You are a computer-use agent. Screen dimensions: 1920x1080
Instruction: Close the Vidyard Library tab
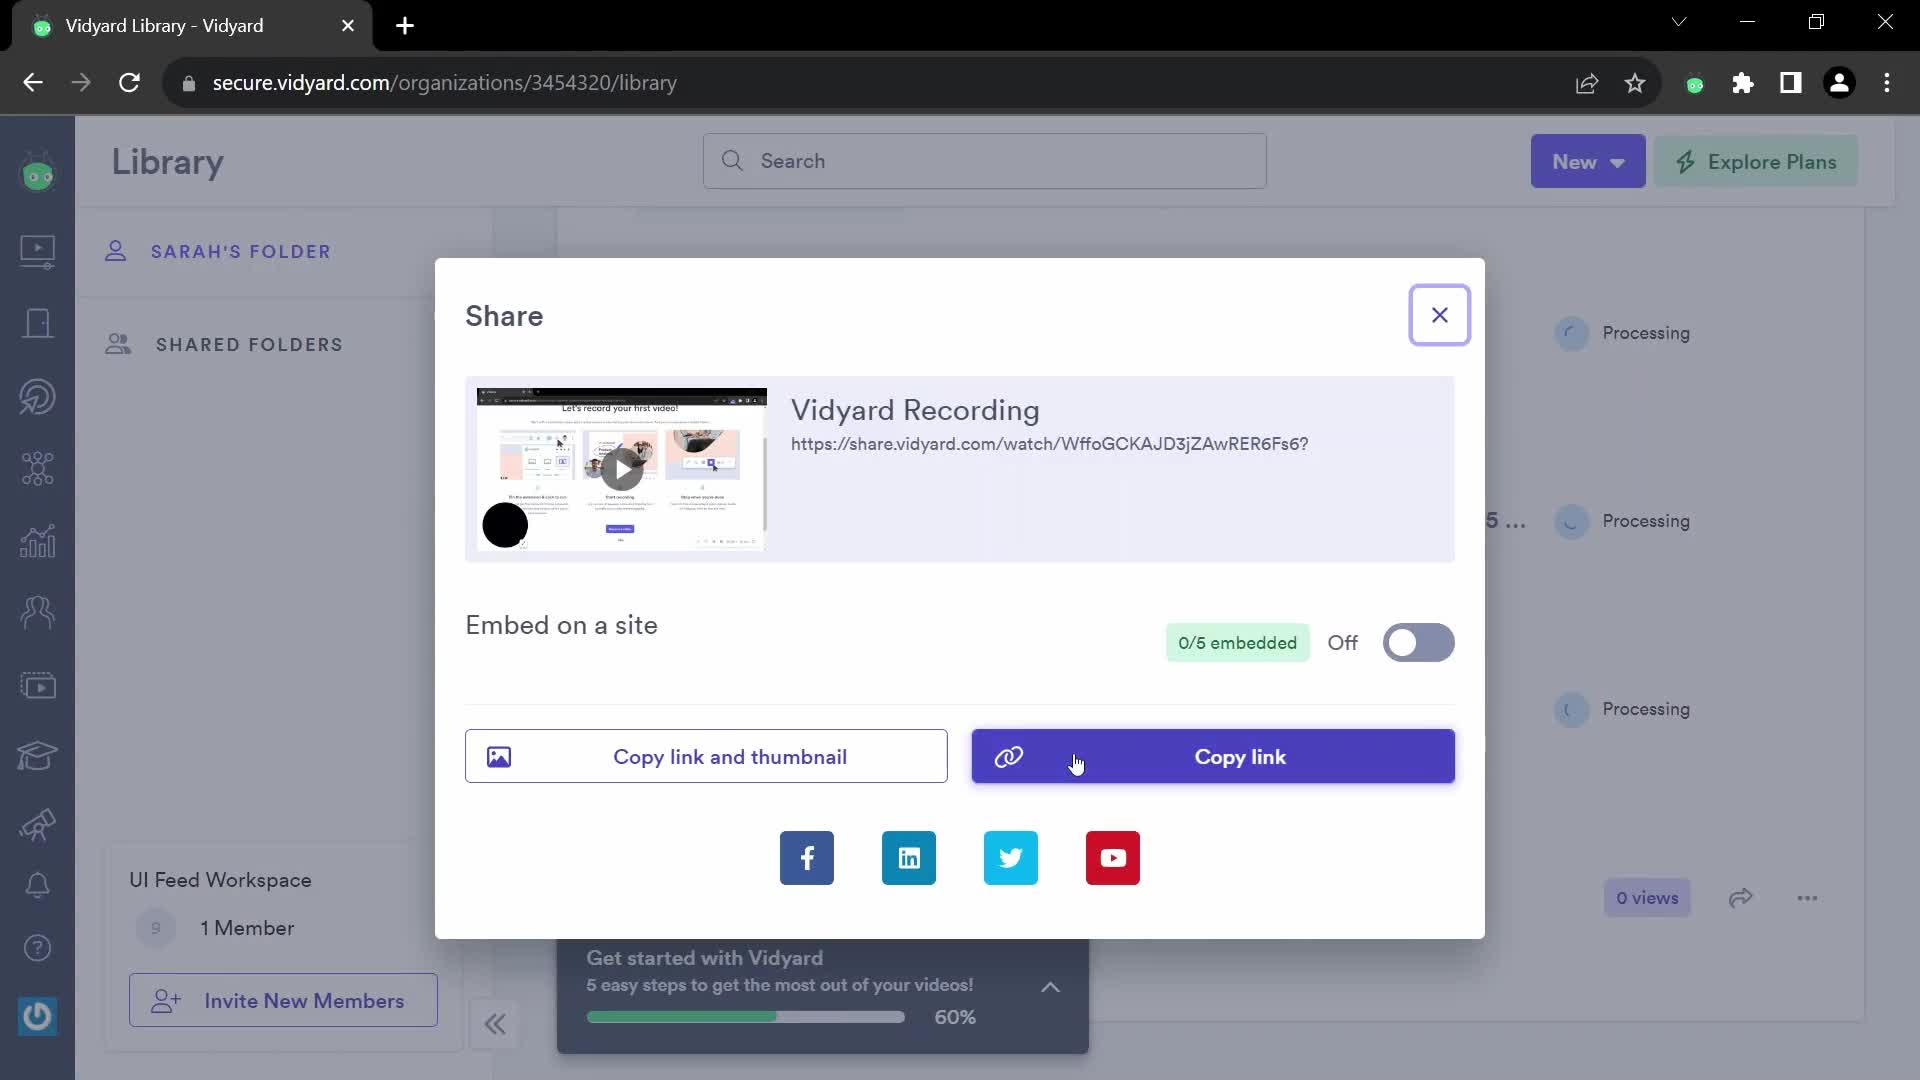point(348,26)
